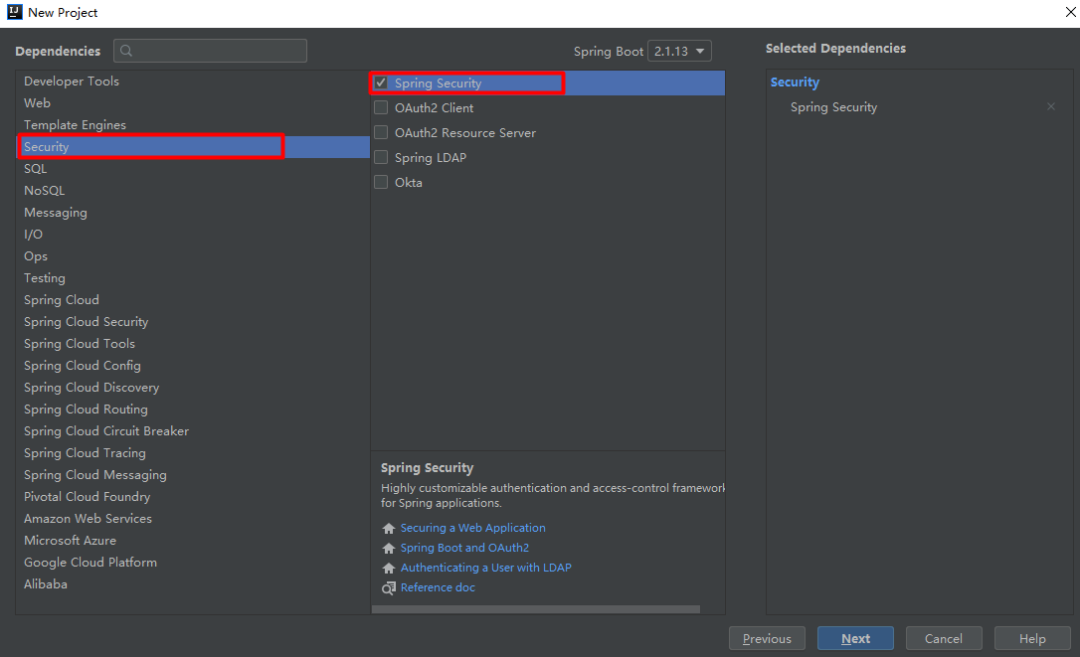
Task: Click the horizontal scrollbar under the description
Action: point(536,609)
